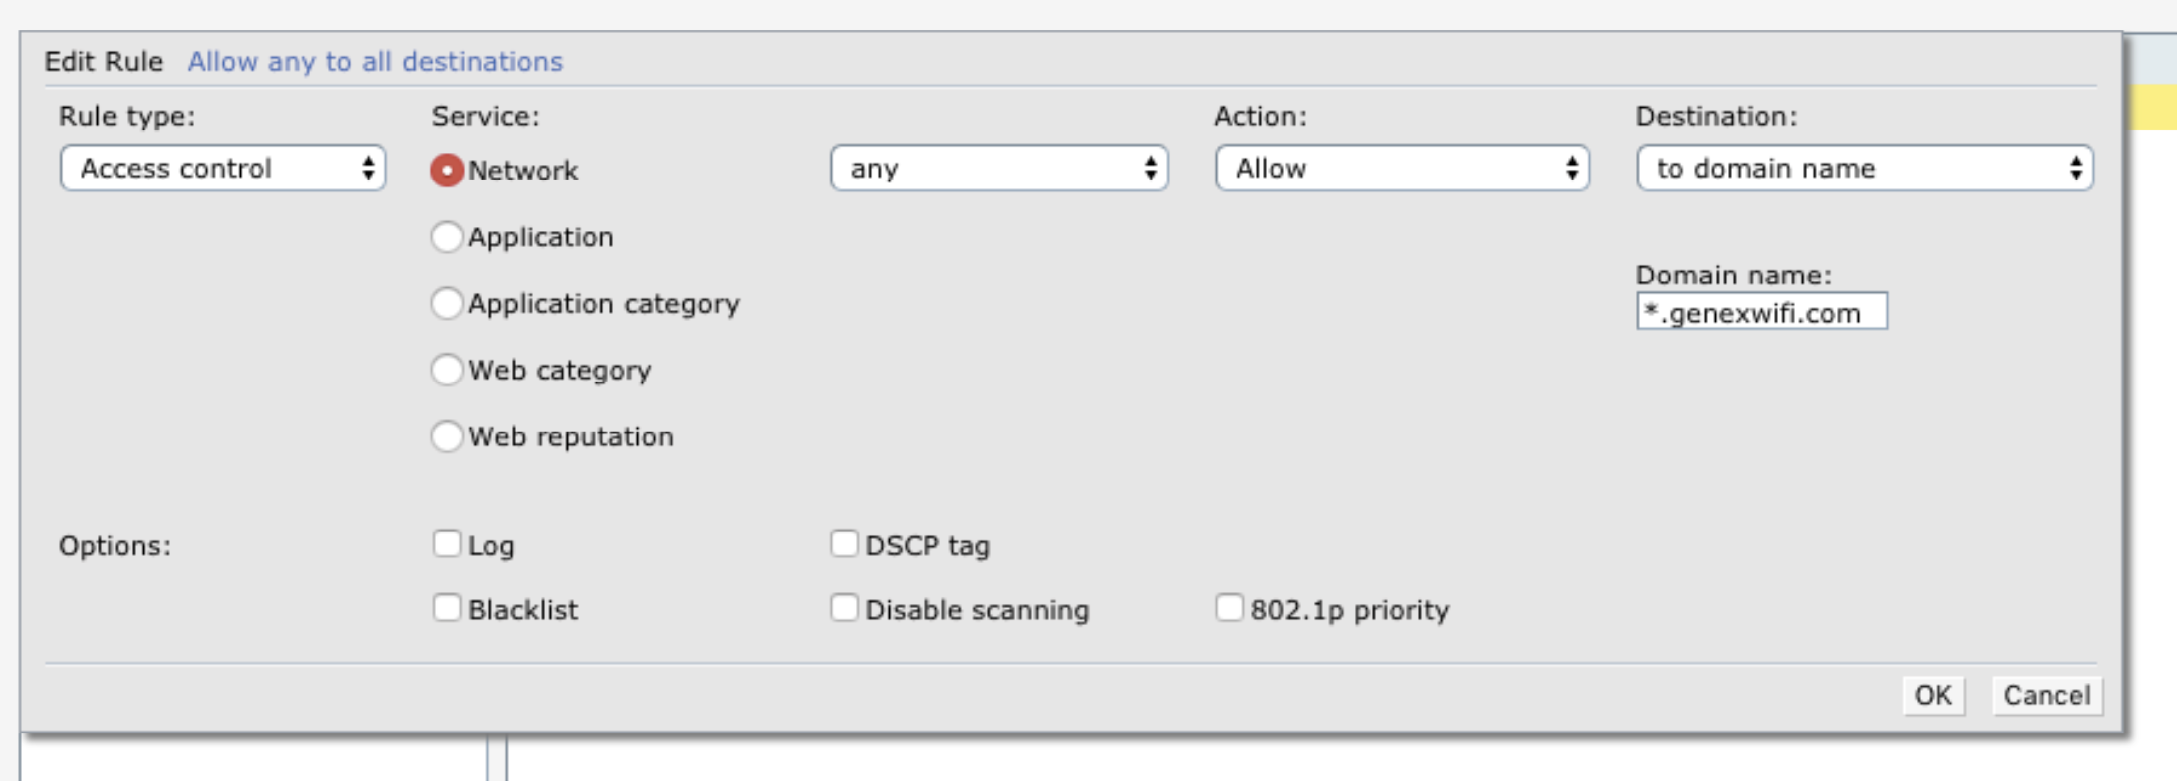Click the Rule type dropdown arrows
The width and height of the screenshot is (2178, 784).
[368, 168]
